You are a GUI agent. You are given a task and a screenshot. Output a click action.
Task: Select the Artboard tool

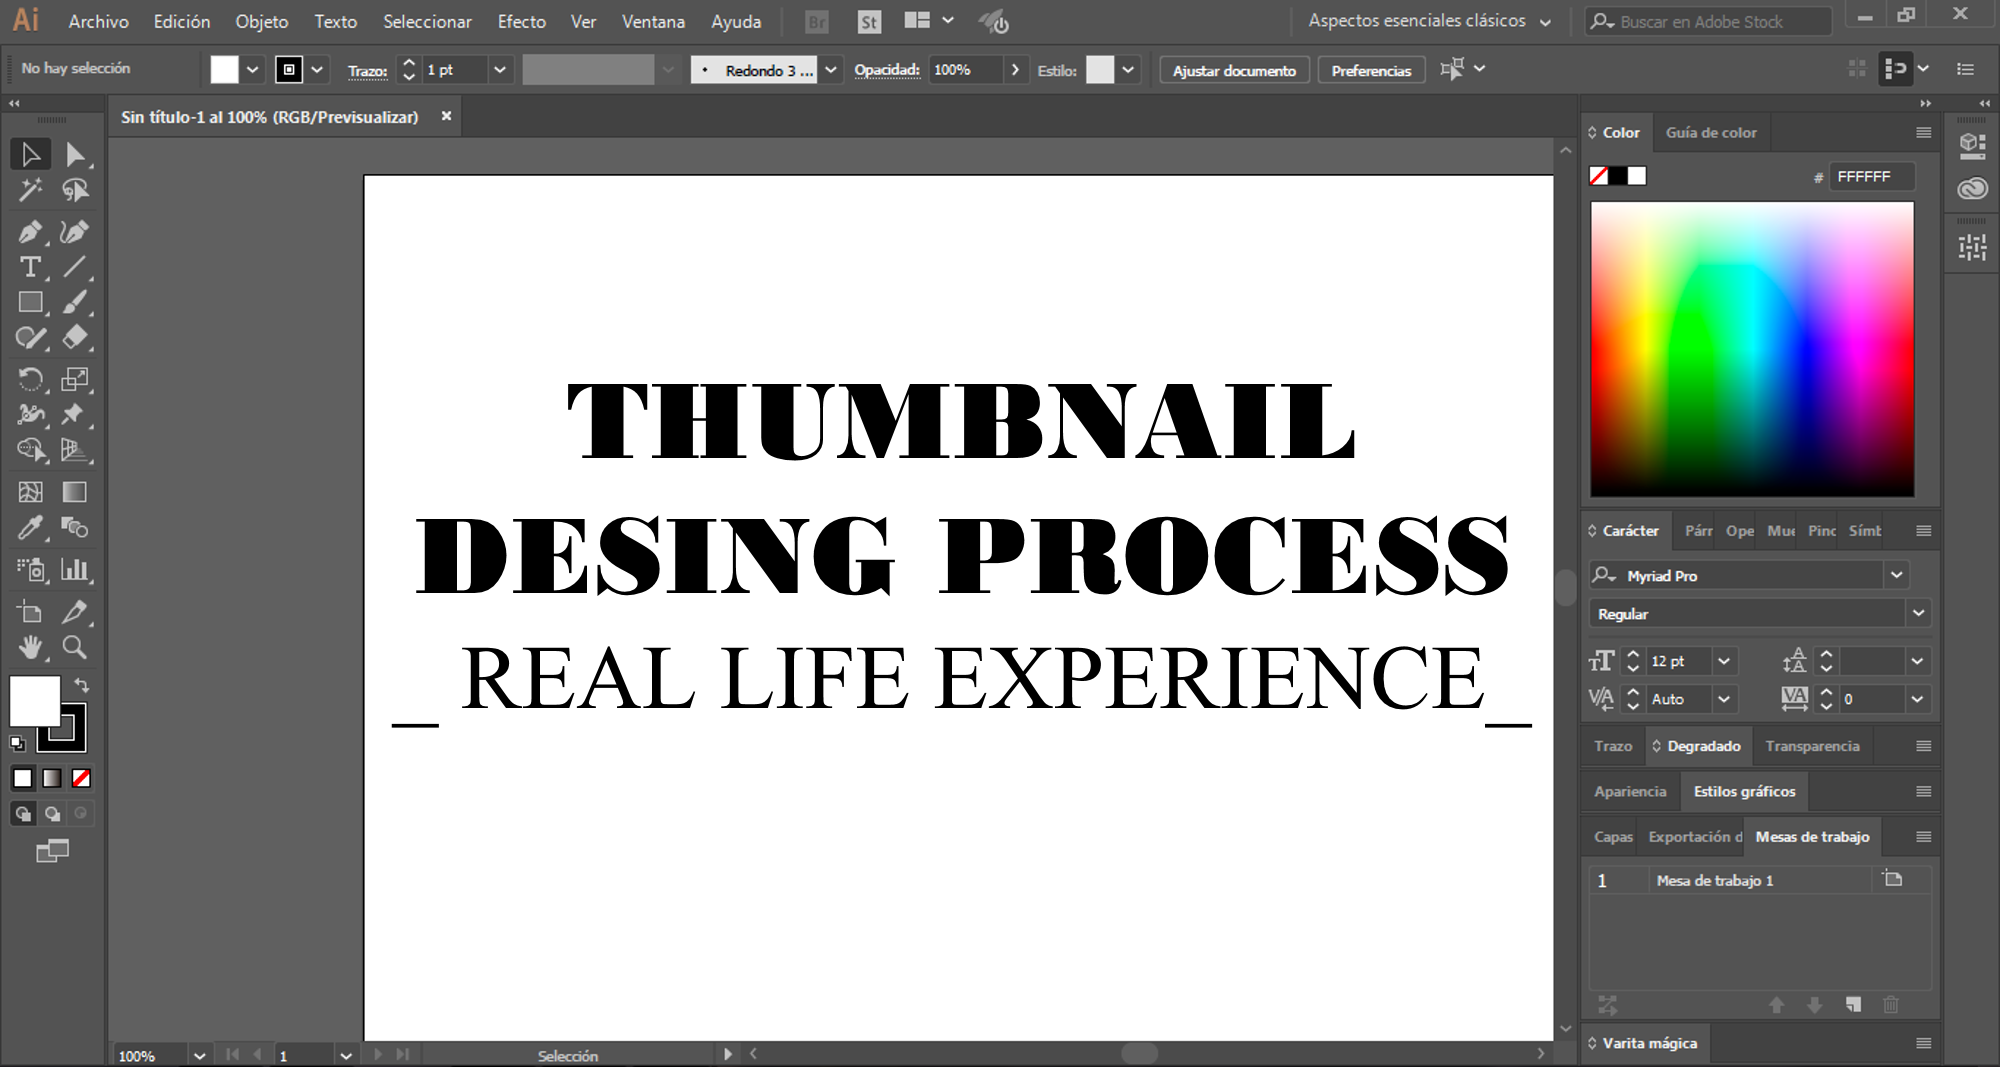pyautogui.click(x=30, y=612)
